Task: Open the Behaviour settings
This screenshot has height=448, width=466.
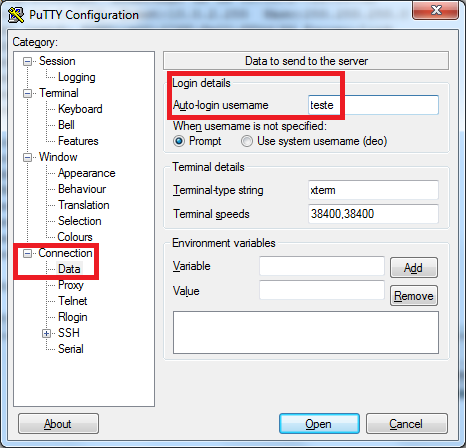Action: [82, 189]
